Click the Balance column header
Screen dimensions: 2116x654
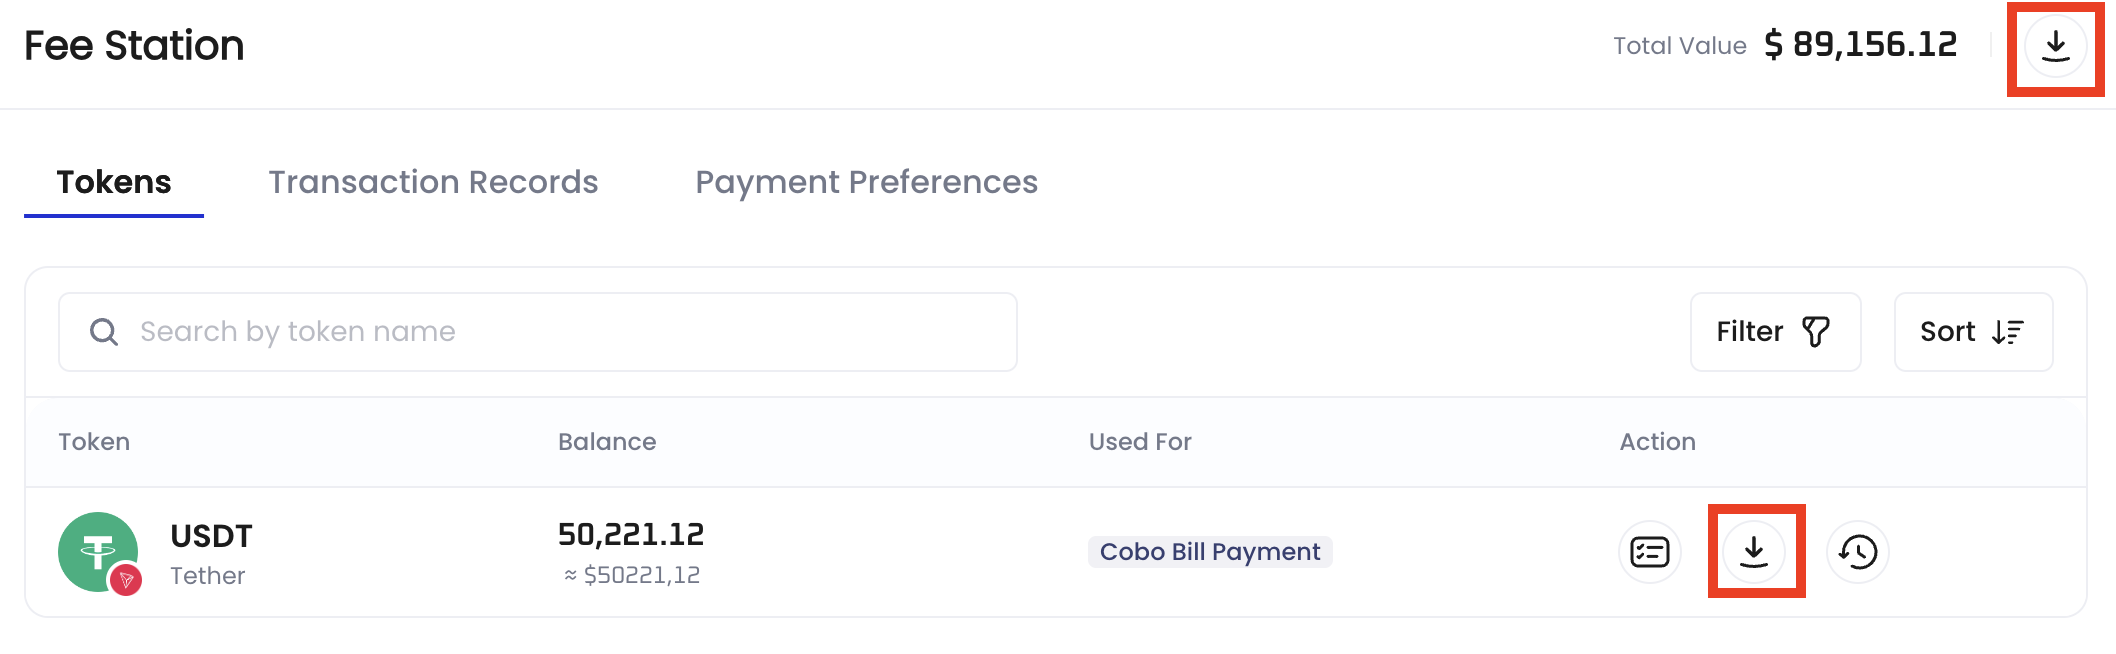[x=607, y=442]
